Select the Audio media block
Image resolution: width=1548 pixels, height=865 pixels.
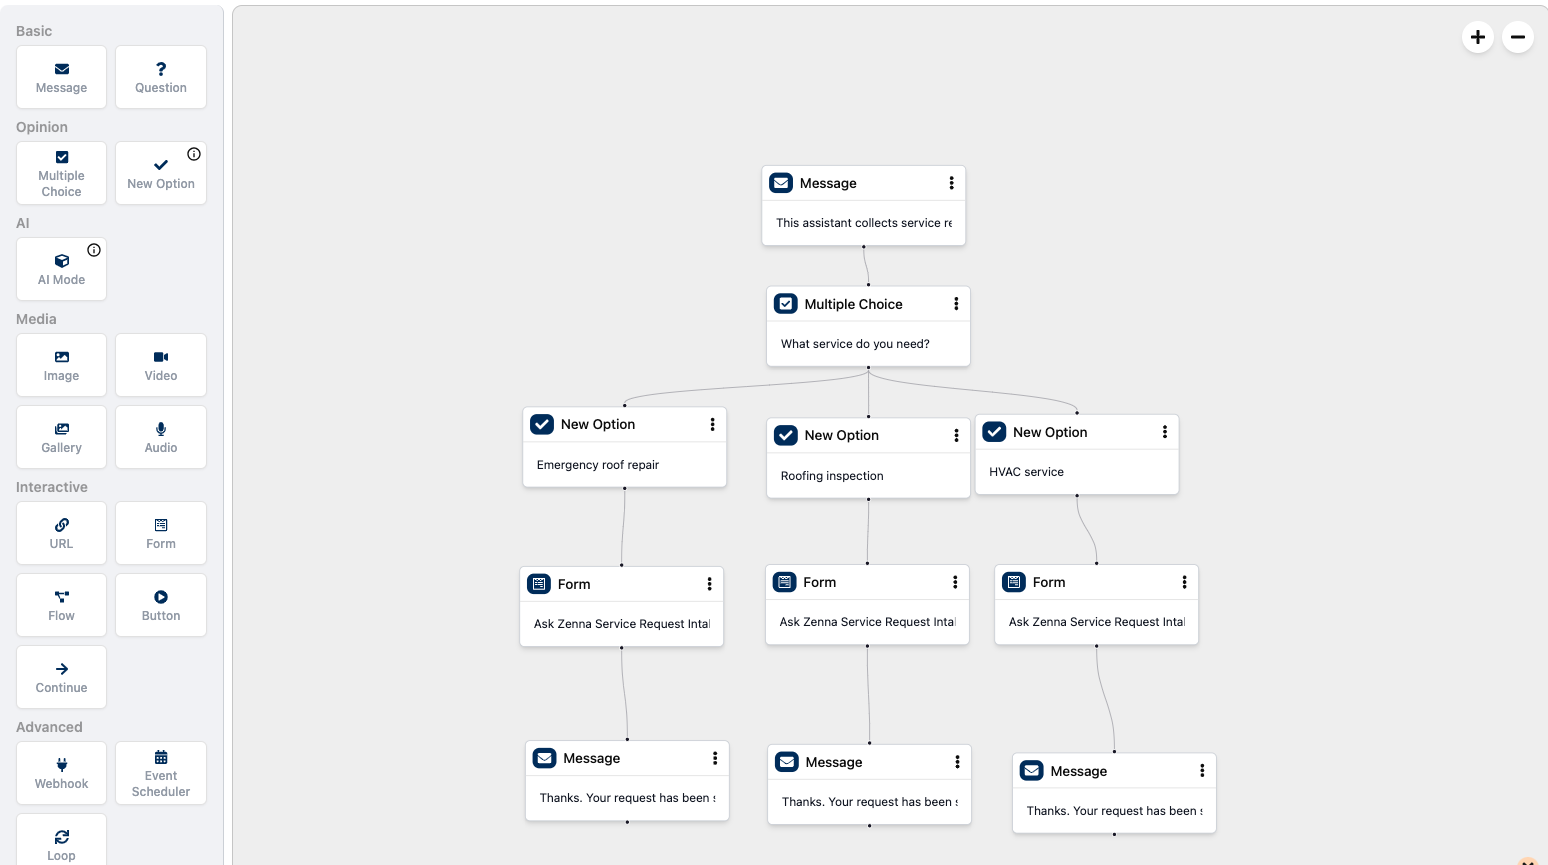tap(160, 437)
